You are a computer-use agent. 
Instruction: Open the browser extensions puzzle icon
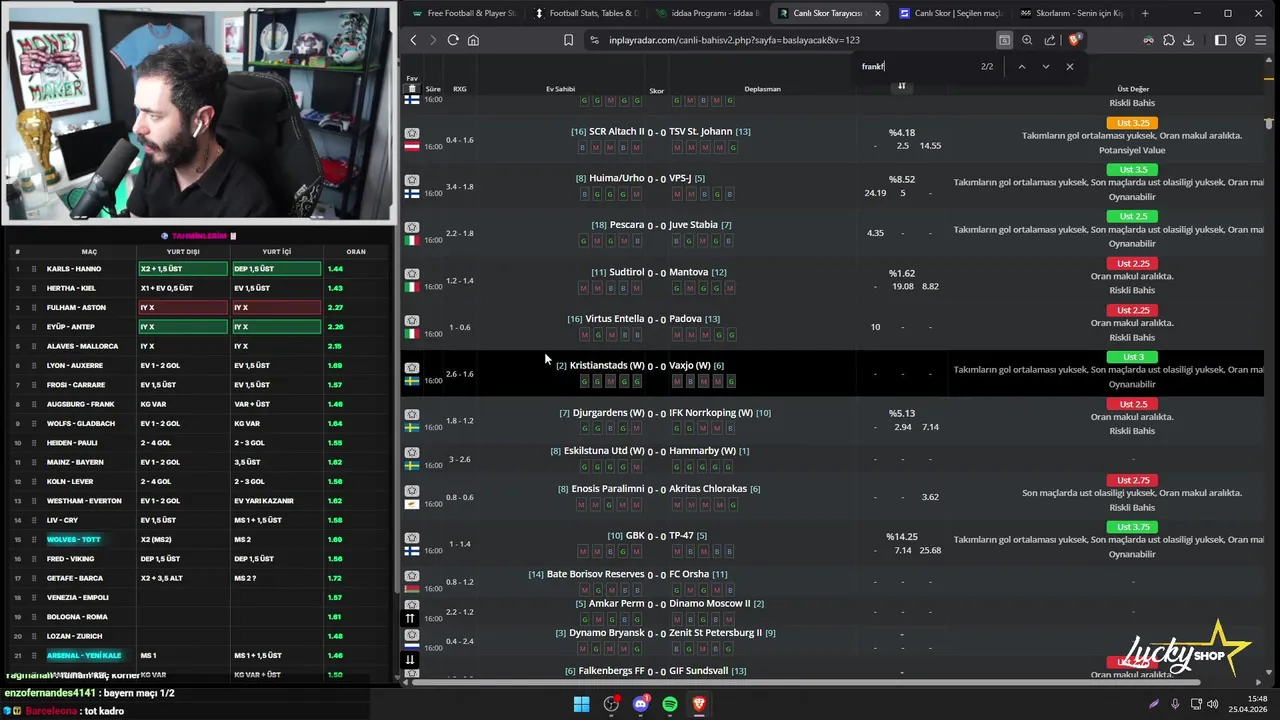(x=1168, y=40)
